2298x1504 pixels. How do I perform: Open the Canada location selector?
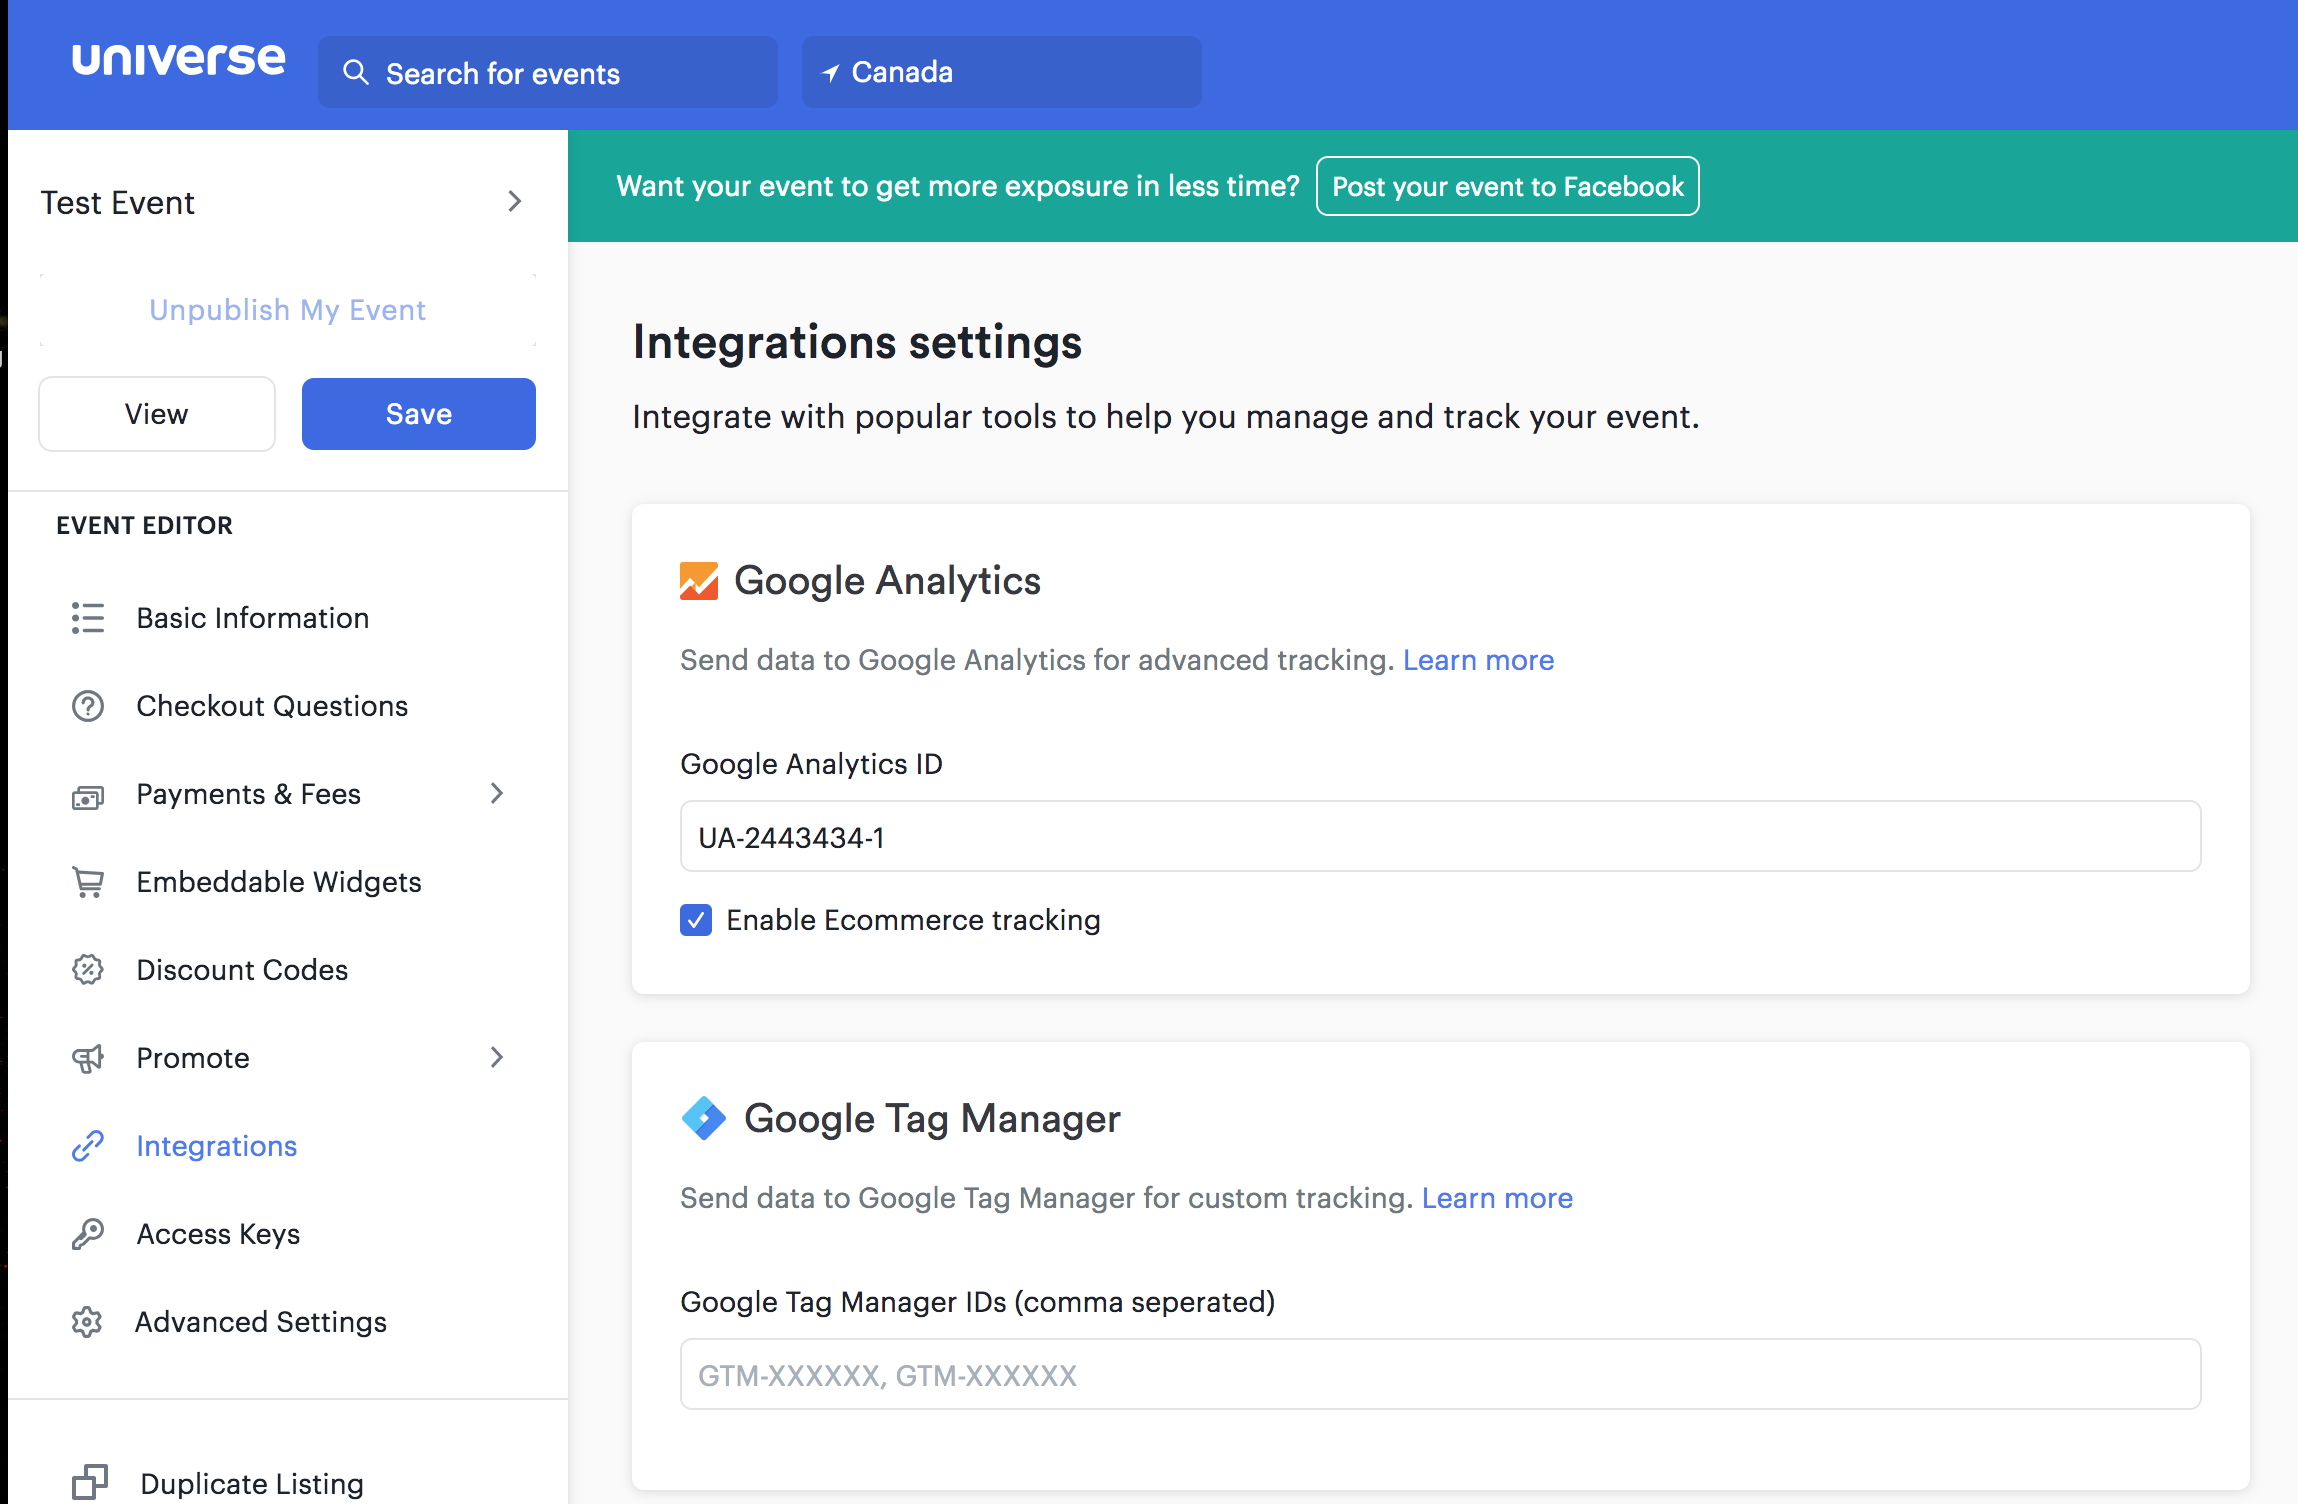(x=1002, y=72)
